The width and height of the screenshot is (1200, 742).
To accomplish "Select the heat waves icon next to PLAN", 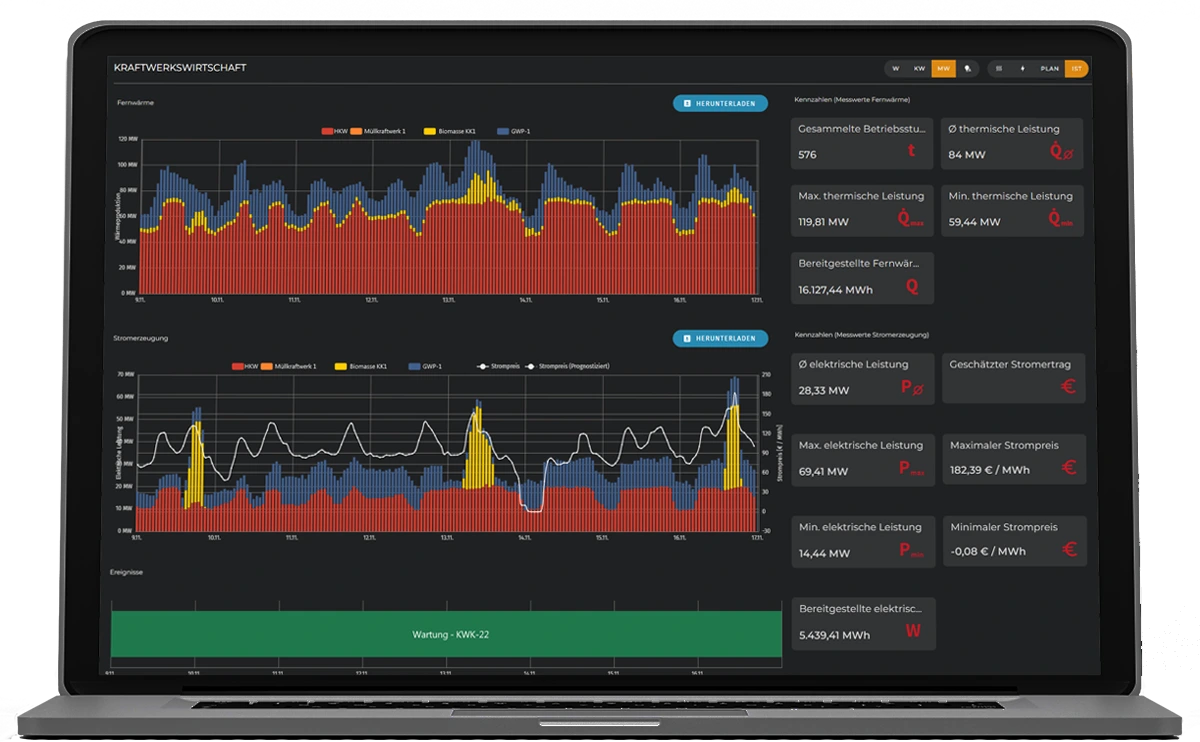I will 999,69.
